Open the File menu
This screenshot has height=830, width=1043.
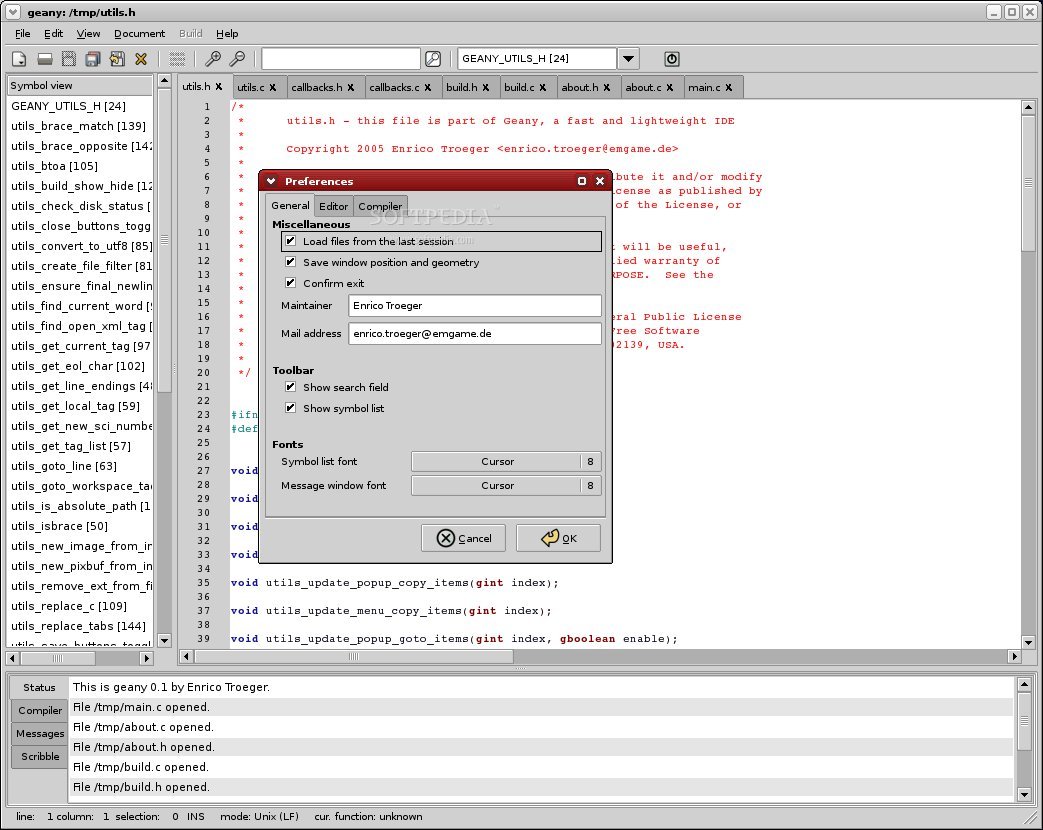[23, 33]
